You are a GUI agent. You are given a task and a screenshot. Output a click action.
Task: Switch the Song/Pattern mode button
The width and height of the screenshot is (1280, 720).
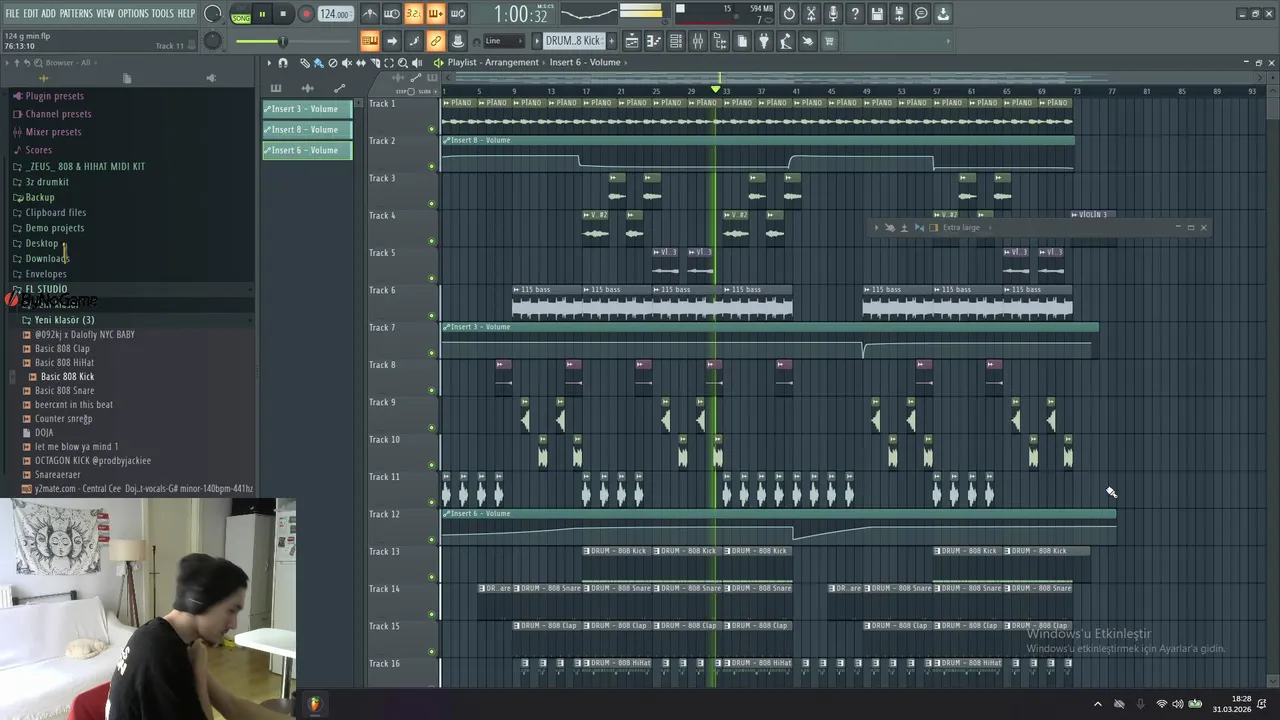coord(241,14)
